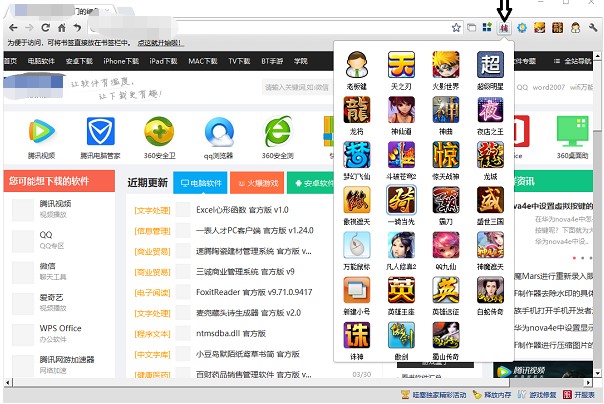This screenshot has width=604, height=404.
Task: Open the 盛世三国 game icon
Action: coord(490,200)
